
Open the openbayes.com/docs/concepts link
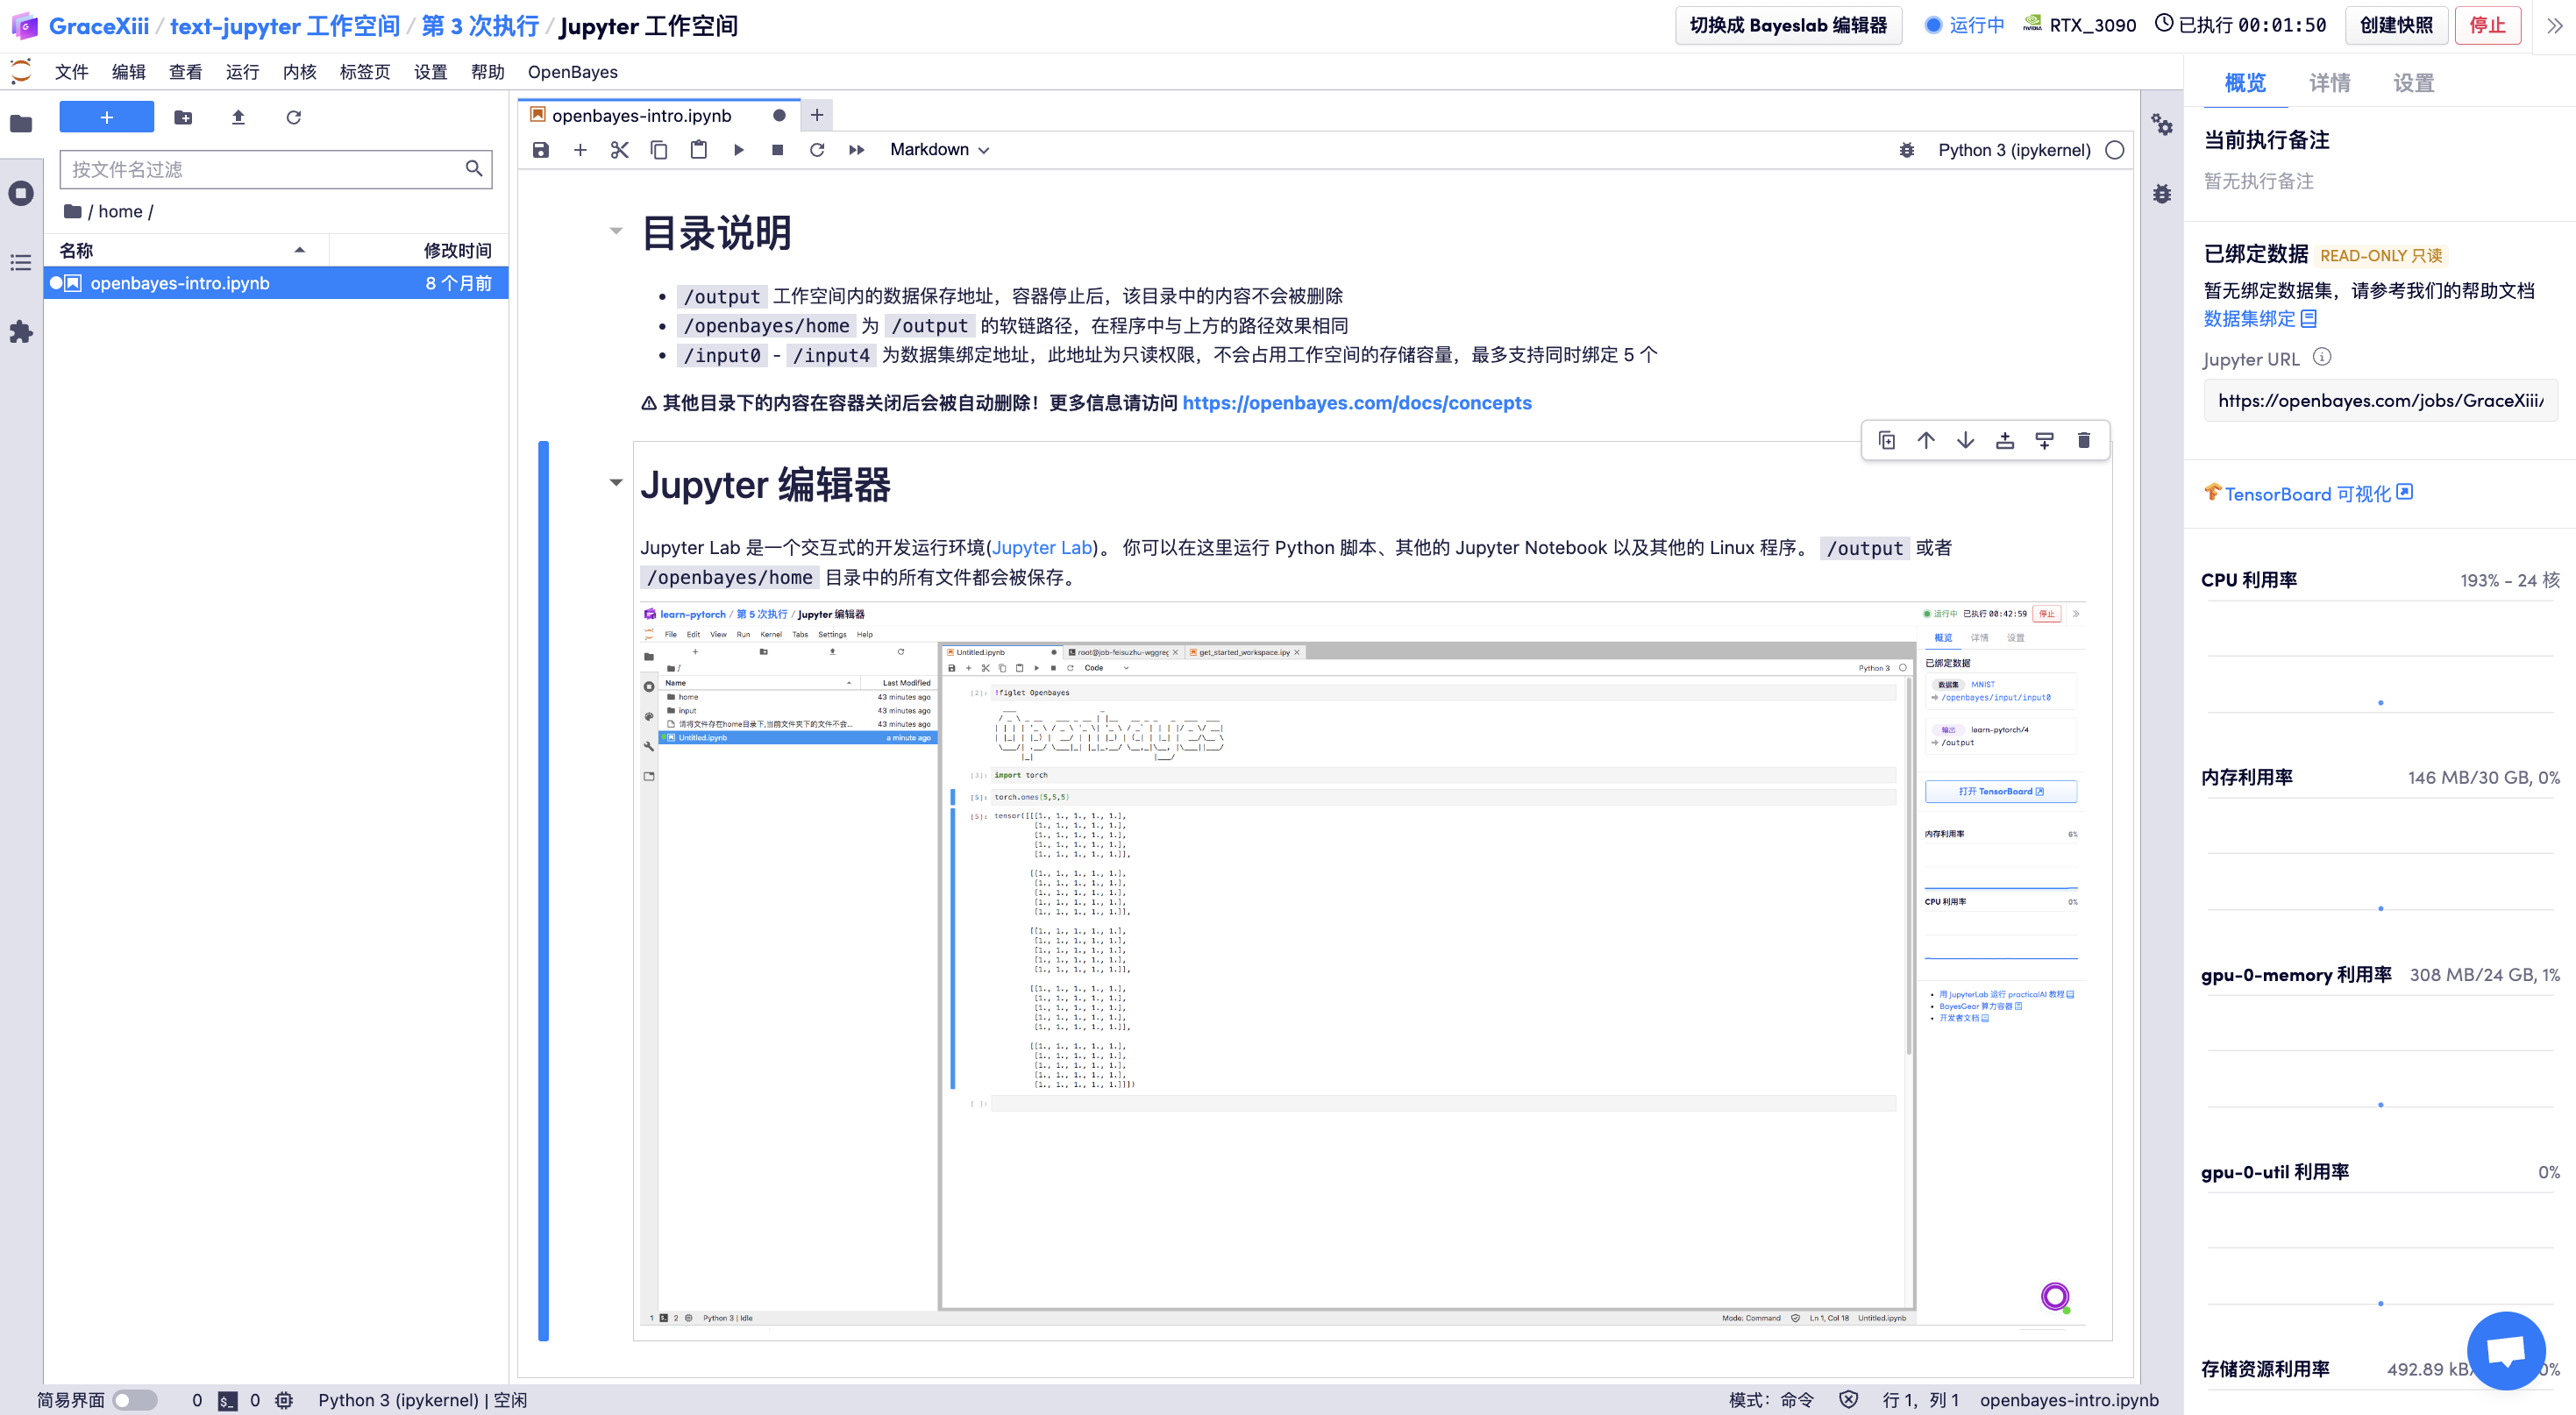(1356, 403)
